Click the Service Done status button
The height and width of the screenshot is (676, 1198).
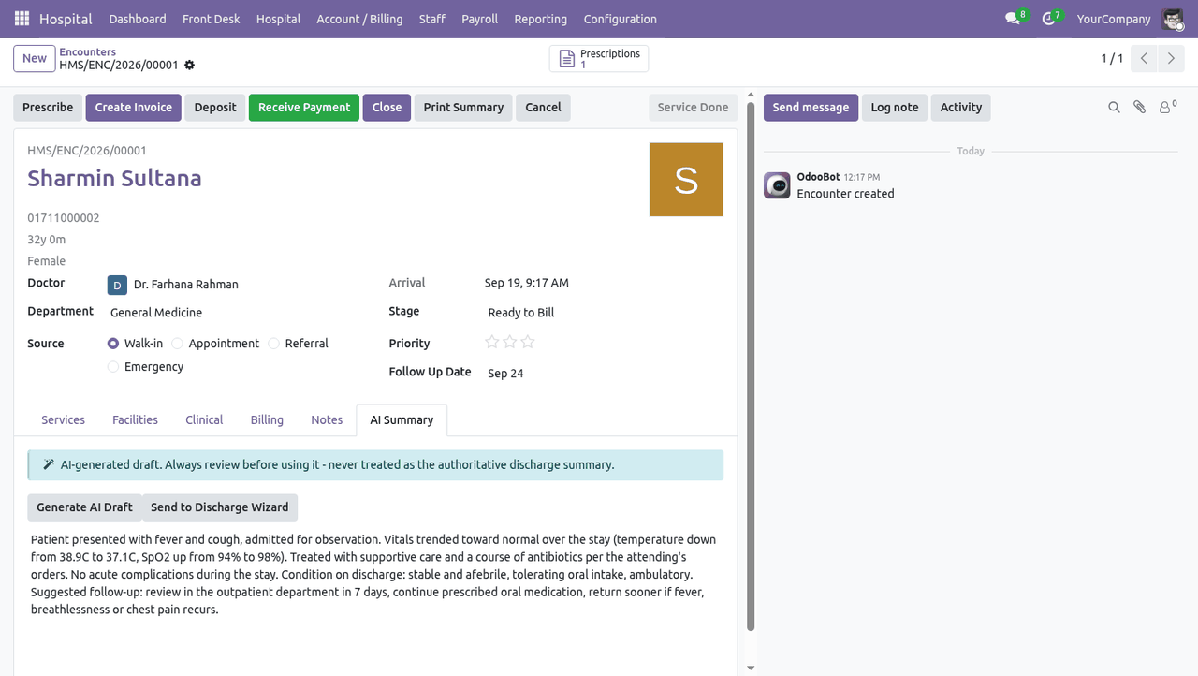point(693,108)
